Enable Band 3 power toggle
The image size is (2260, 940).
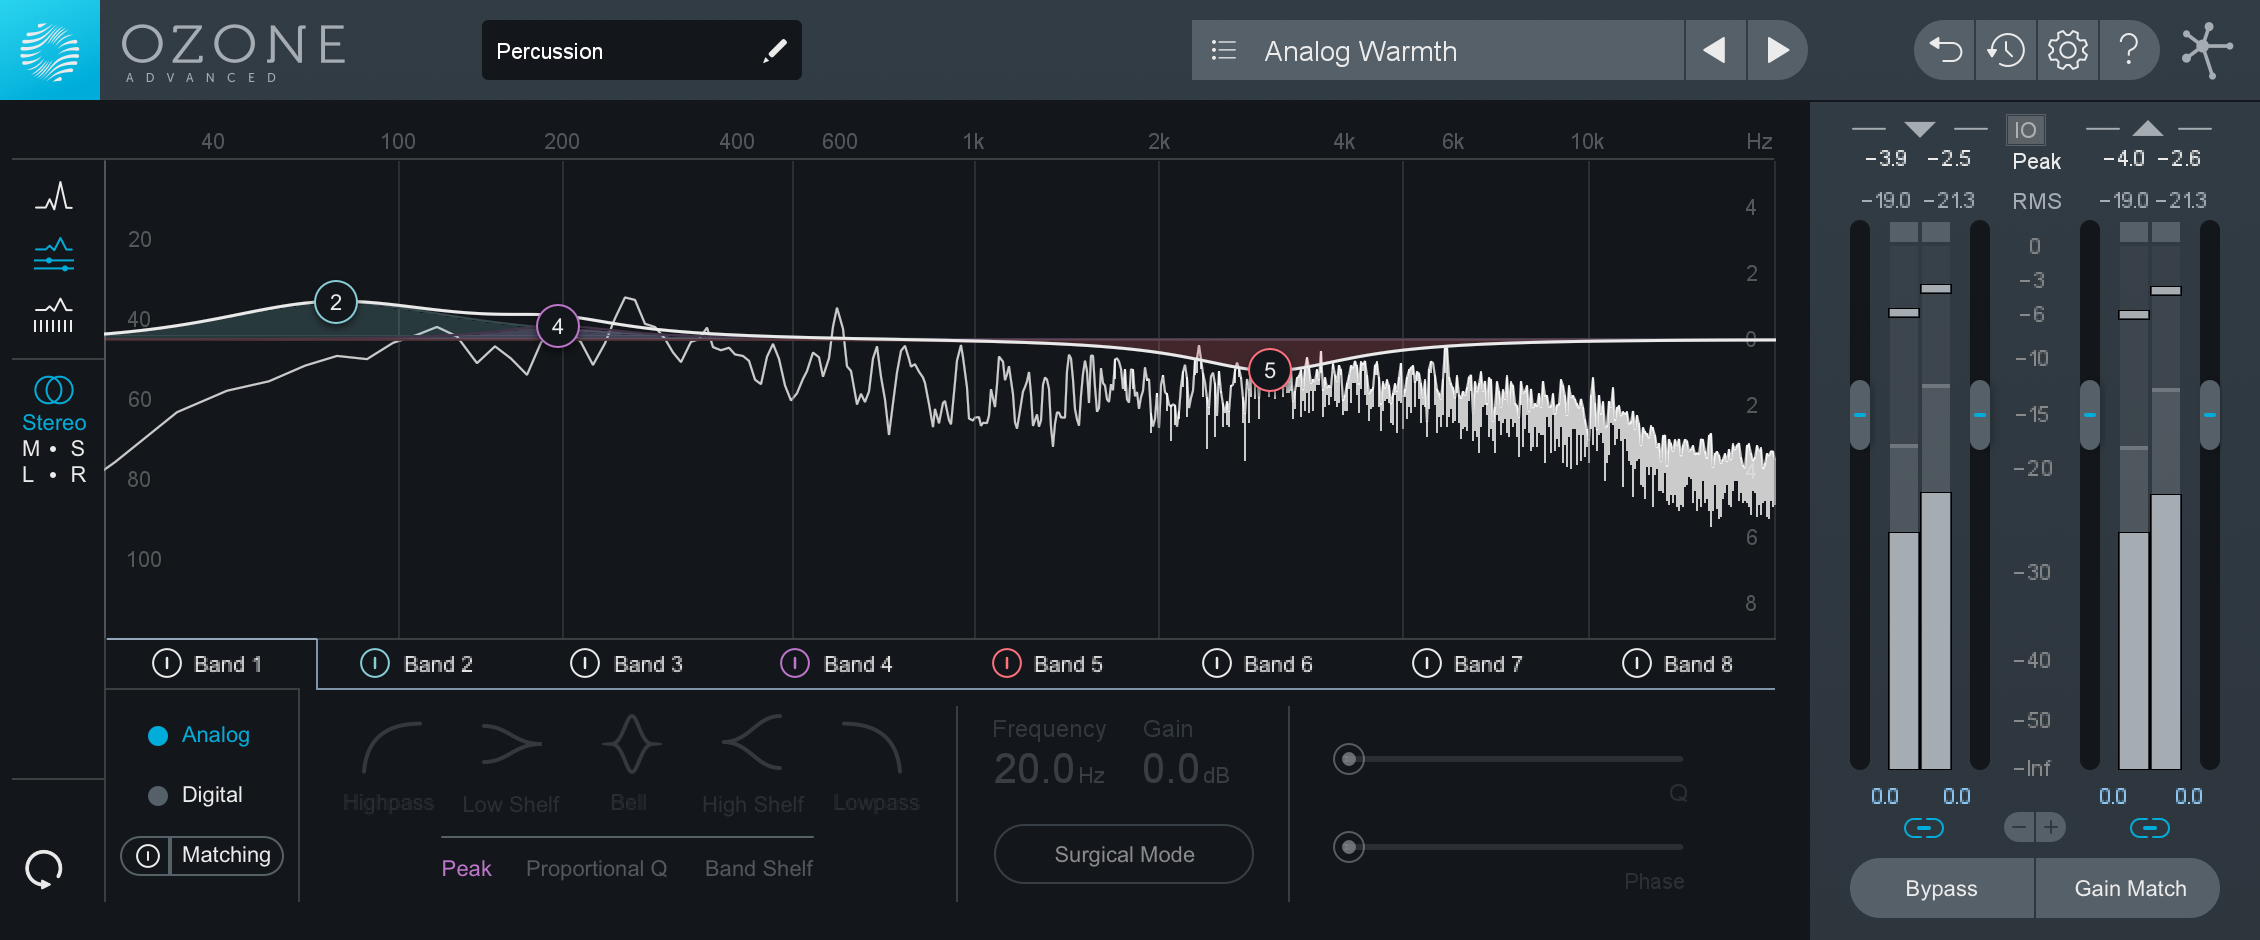(585, 663)
